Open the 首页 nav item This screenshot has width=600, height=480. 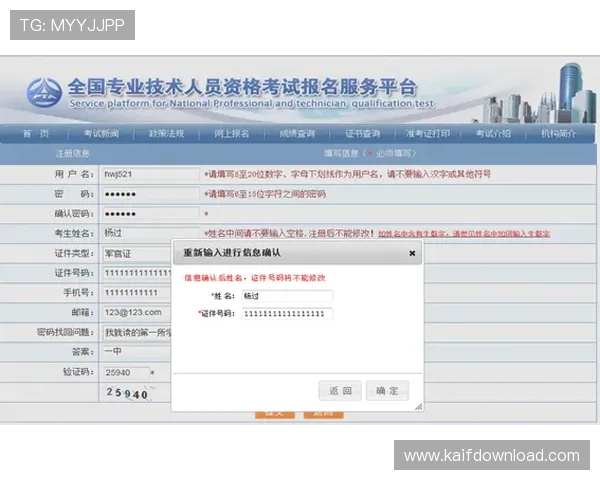(36, 134)
